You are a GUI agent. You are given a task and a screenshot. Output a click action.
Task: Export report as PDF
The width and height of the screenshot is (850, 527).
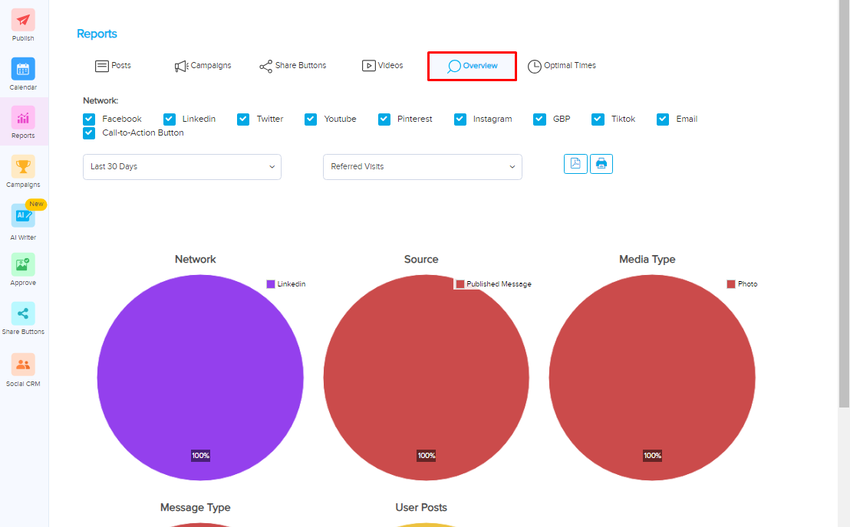tap(575, 164)
